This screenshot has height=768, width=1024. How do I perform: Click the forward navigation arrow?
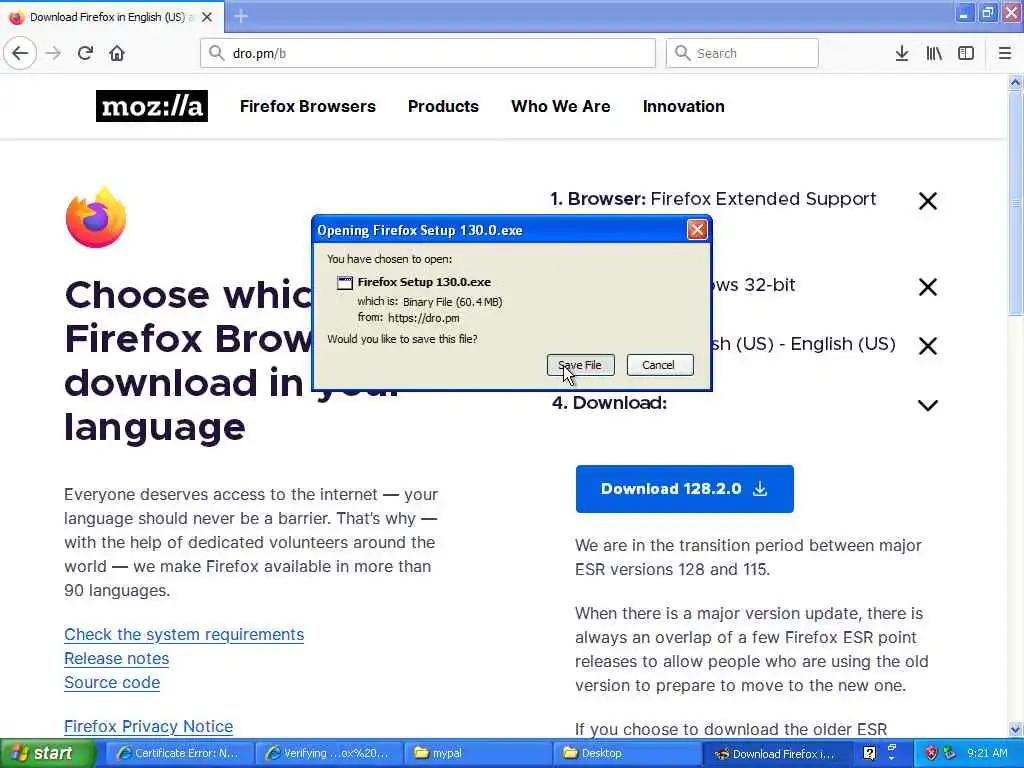[53, 53]
